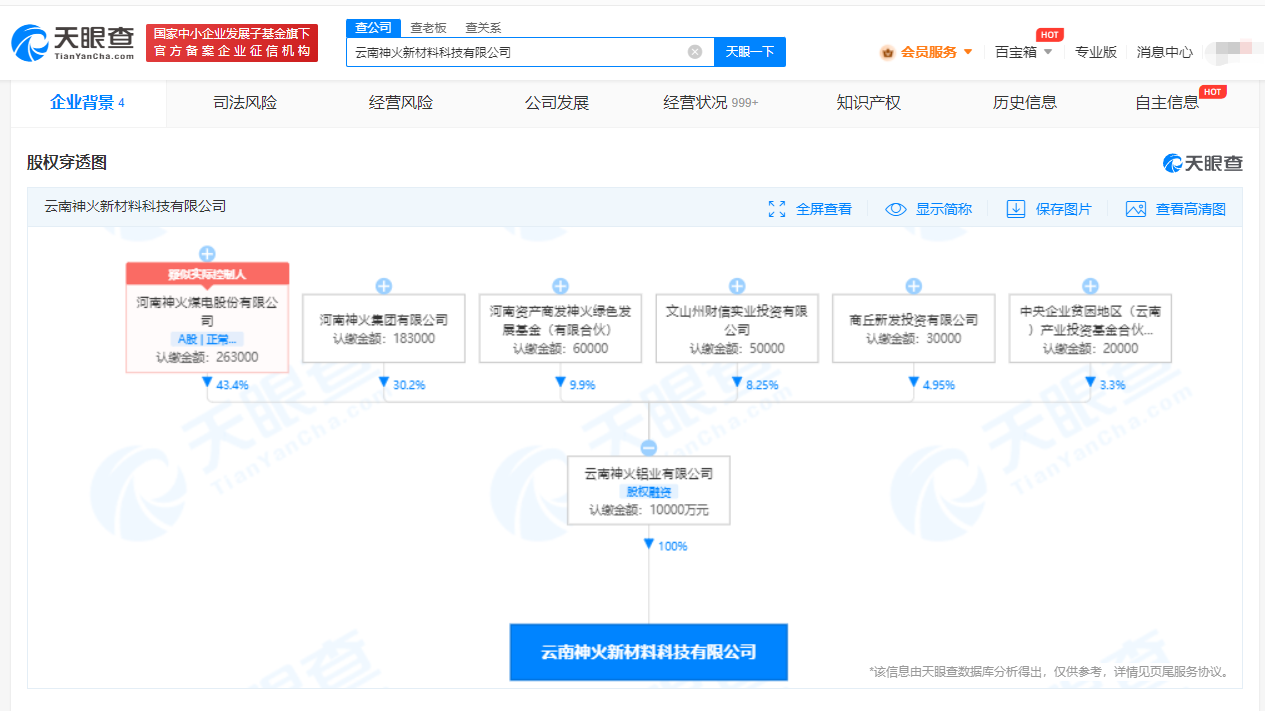This screenshot has width=1265, height=711.
Task: Click the red 官方备案企业征信机构 banner
Action: 232,43
